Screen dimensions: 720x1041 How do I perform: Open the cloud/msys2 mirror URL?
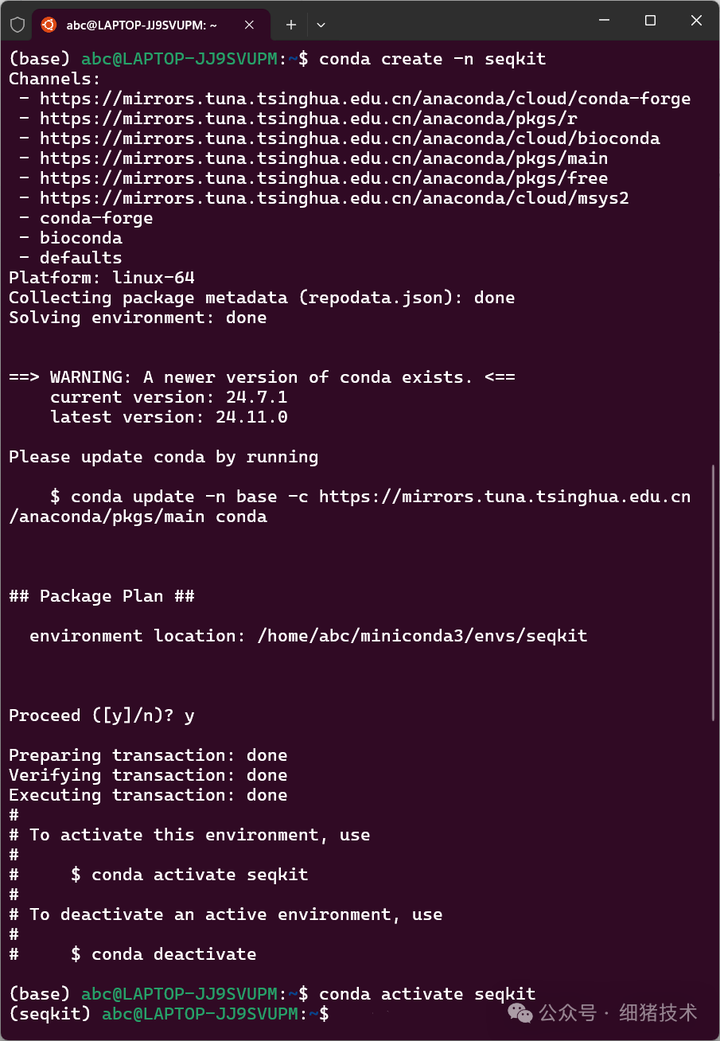334,199
